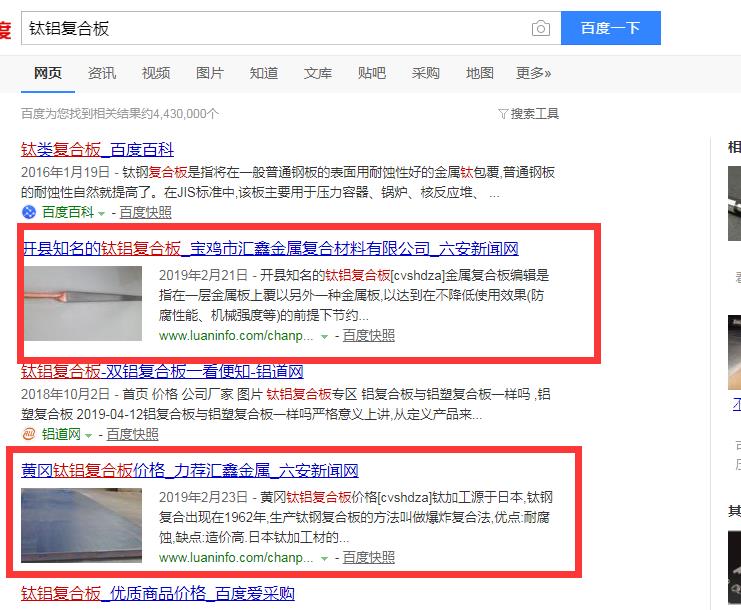Click the camera image search icon
The width and height of the screenshot is (741, 610).
coord(541,28)
